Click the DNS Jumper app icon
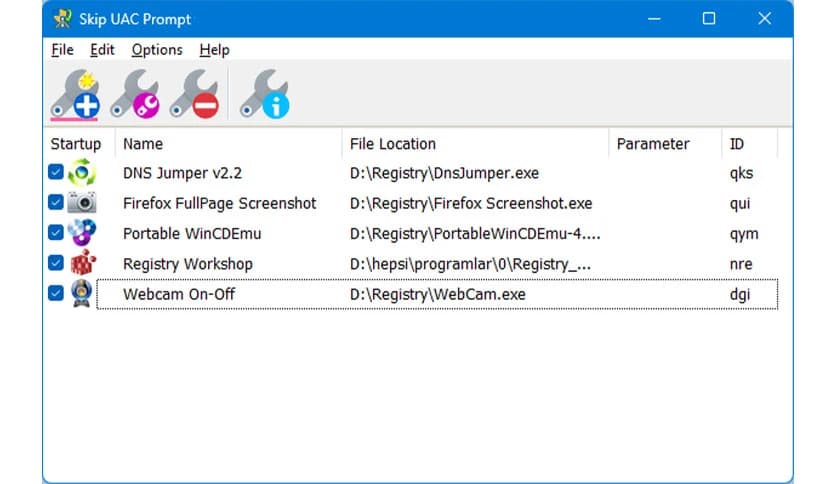Screen dimensions: 836x484 pos(82,173)
